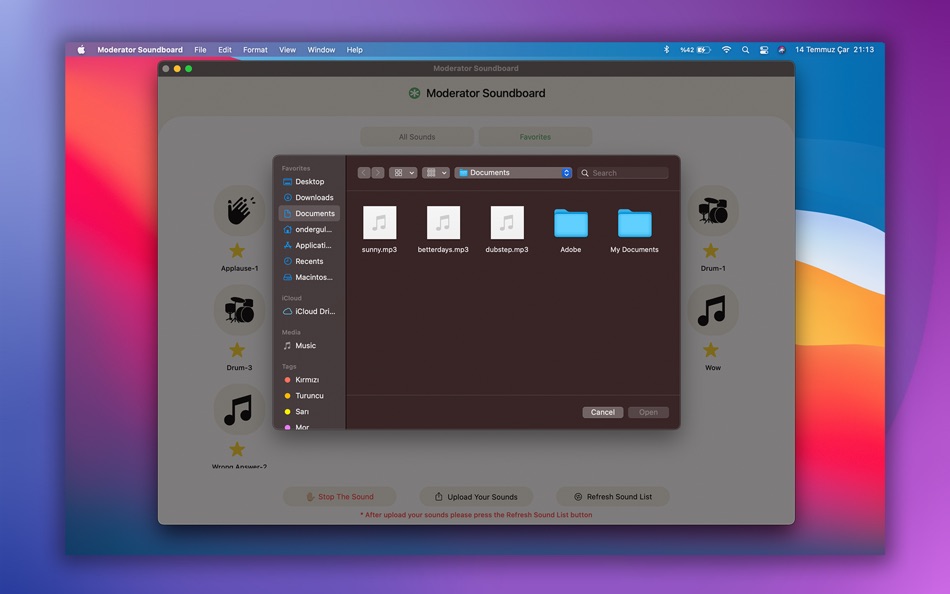Open the group-by options dropdown
The height and width of the screenshot is (594, 950).
[436, 173]
